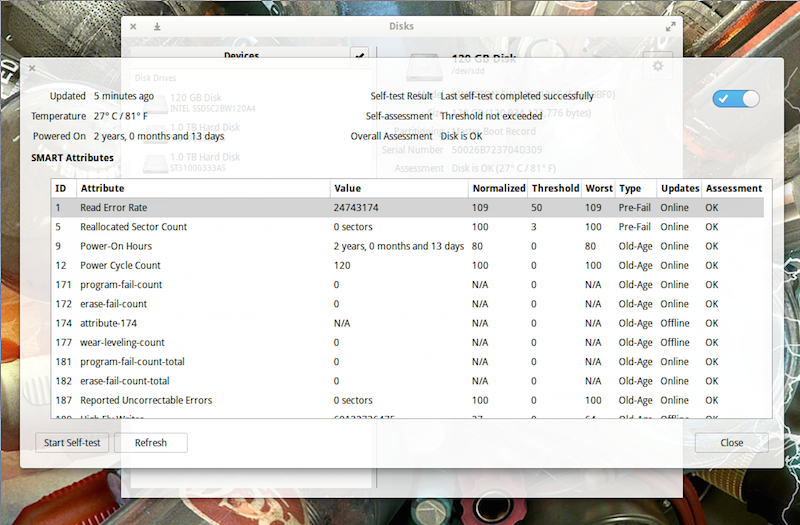
Task: Select the wear-leveling-count row
Action: (408, 343)
